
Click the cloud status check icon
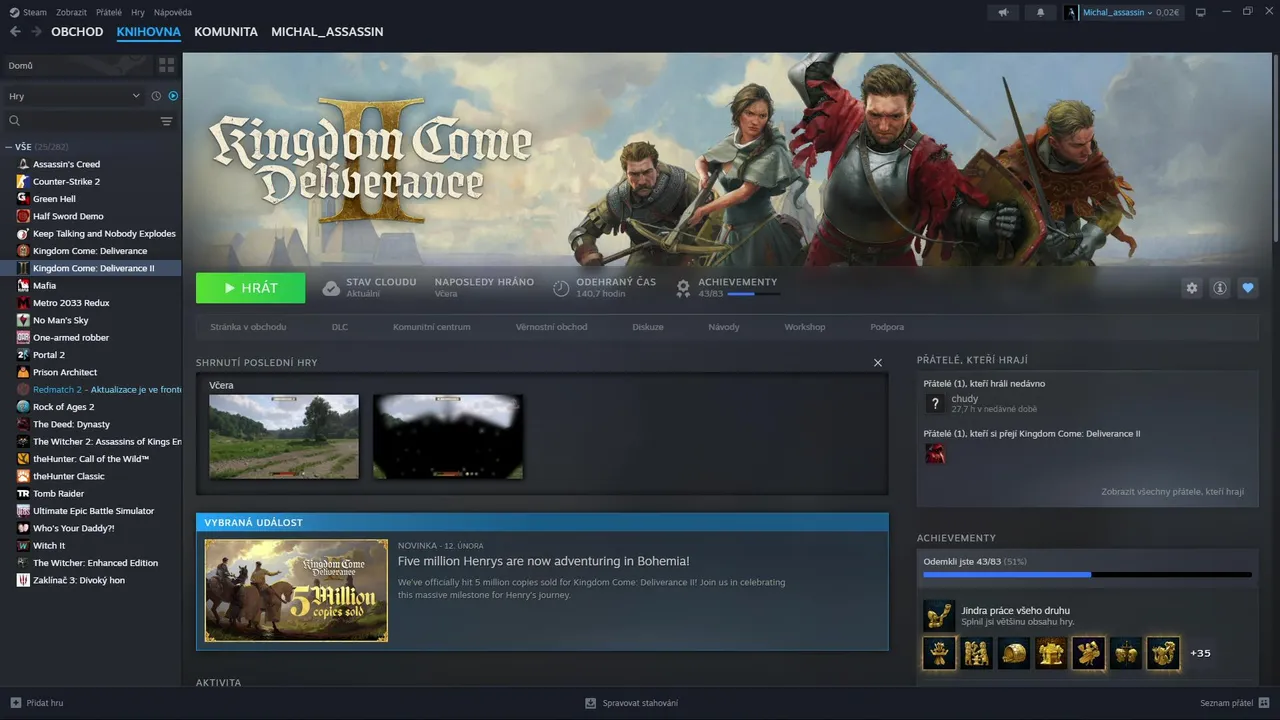(x=331, y=288)
